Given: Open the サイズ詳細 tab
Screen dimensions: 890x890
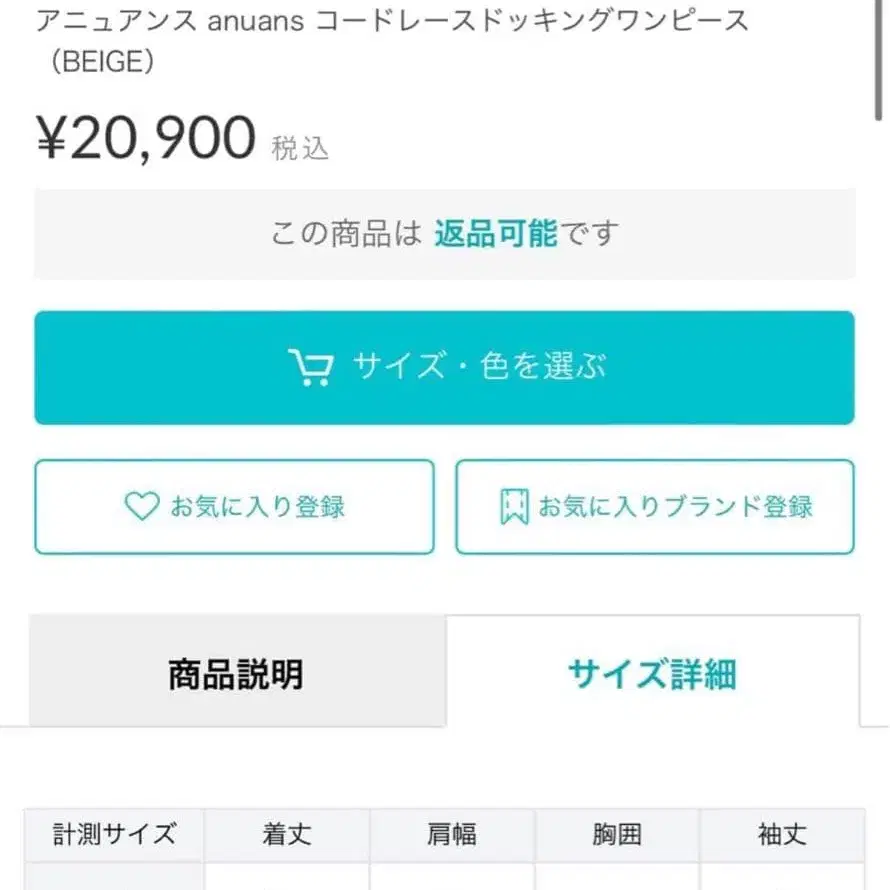Looking at the screenshot, I should [653, 674].
